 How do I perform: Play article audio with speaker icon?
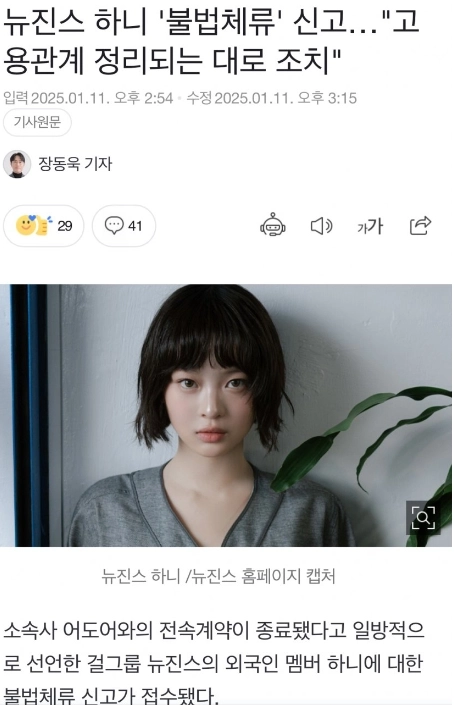pyautogui.click(x=321, y=226)
